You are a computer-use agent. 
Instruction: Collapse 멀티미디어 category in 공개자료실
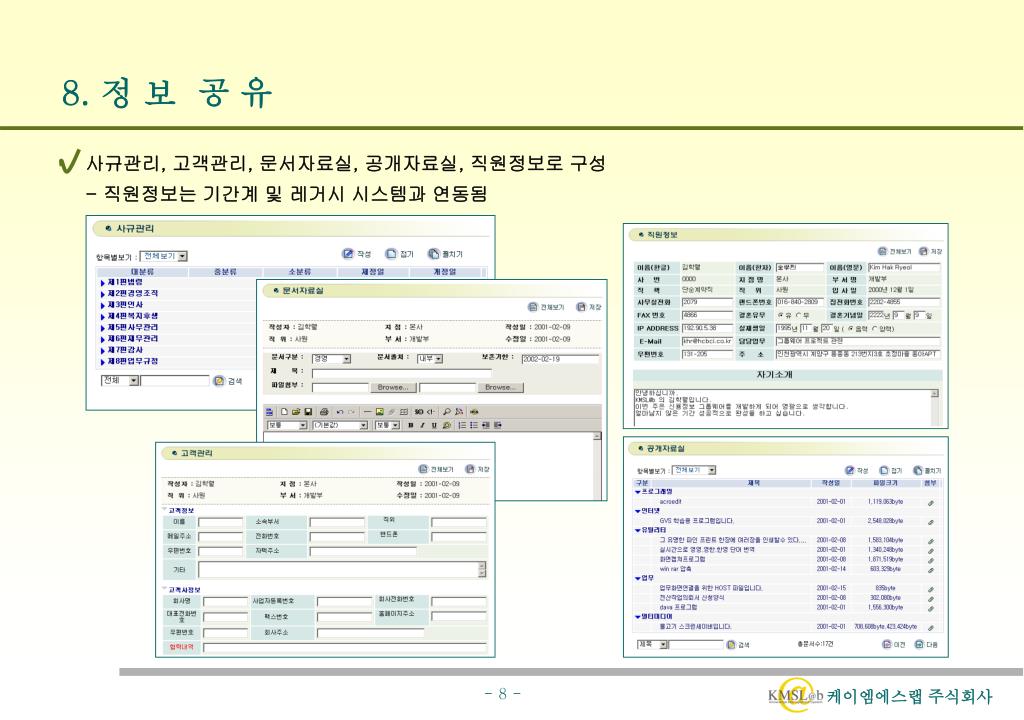(637, 616)
